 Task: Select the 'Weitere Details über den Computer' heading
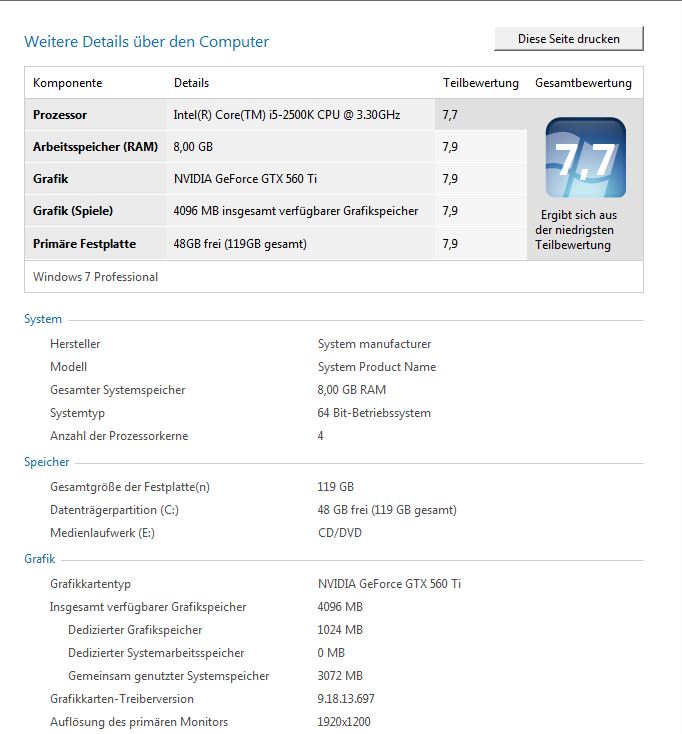pos(147,42)
